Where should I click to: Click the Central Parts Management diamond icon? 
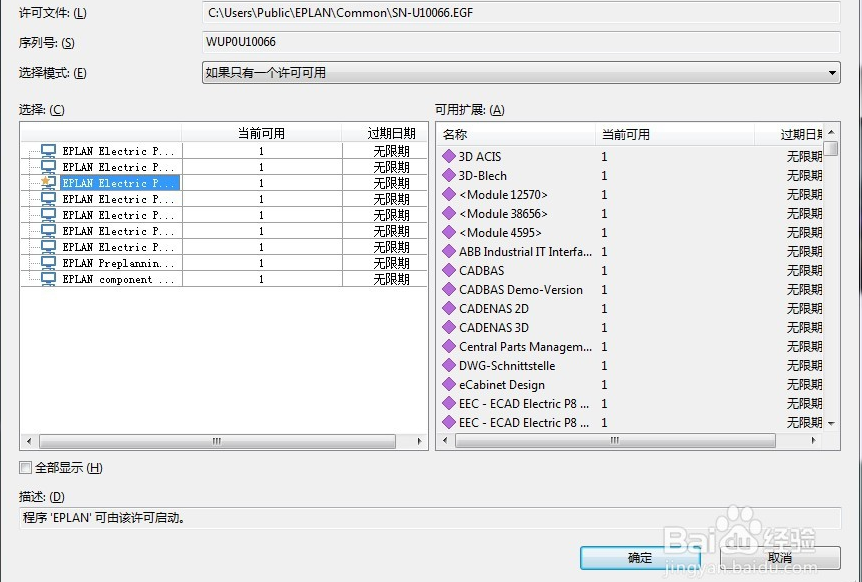[449, 346]
